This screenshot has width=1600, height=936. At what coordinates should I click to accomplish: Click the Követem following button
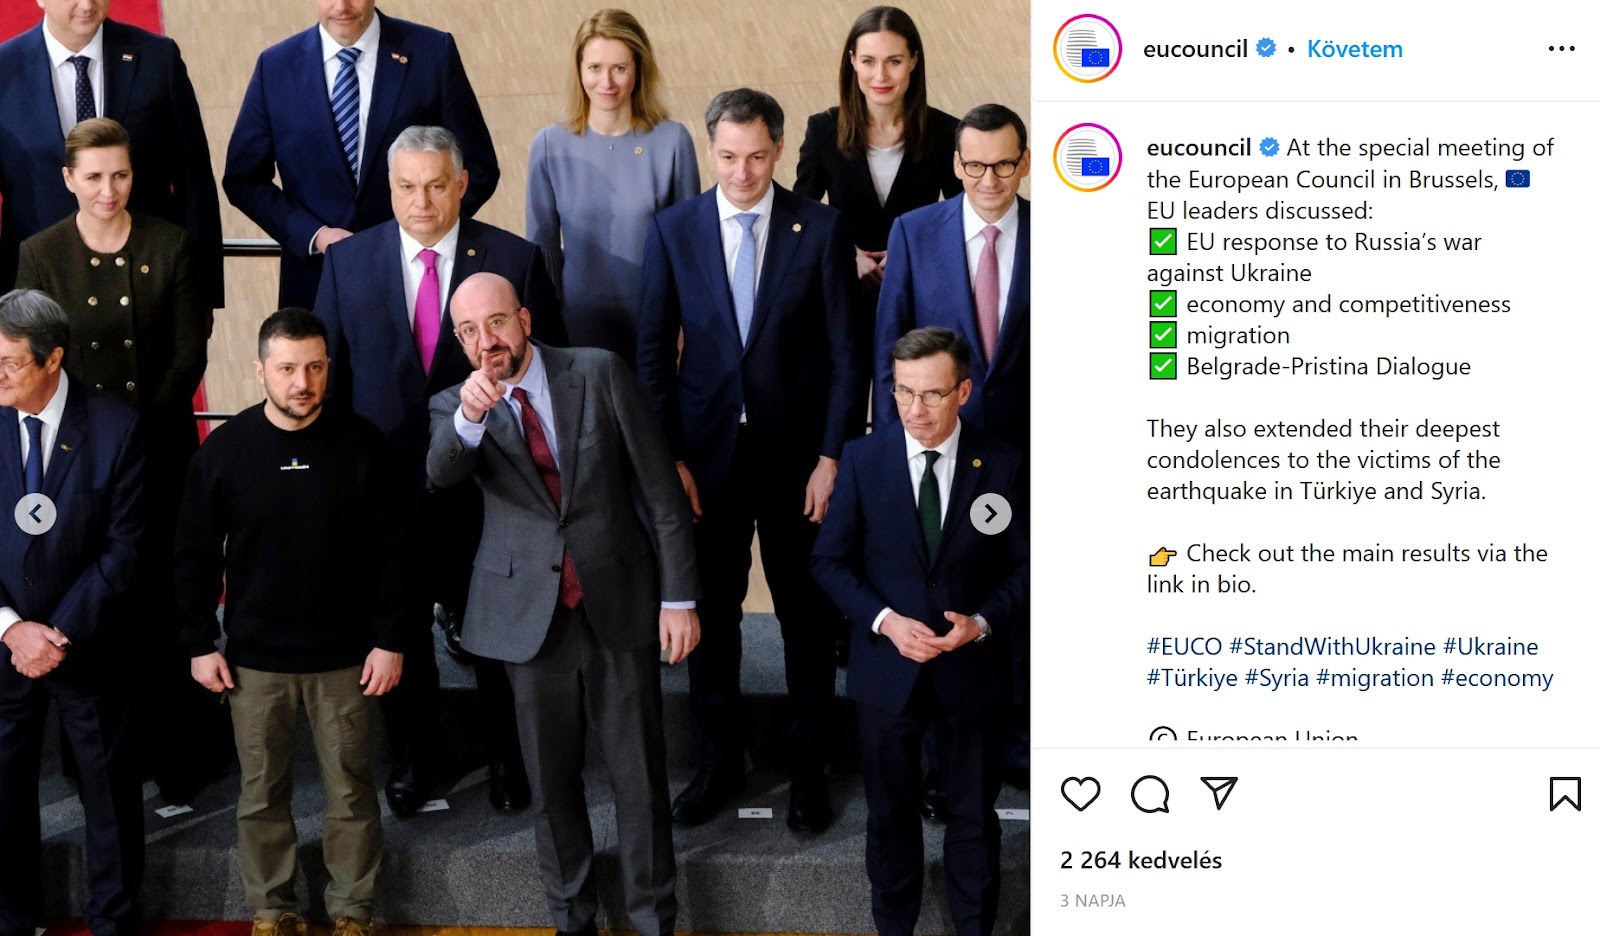coord(1354,49)
